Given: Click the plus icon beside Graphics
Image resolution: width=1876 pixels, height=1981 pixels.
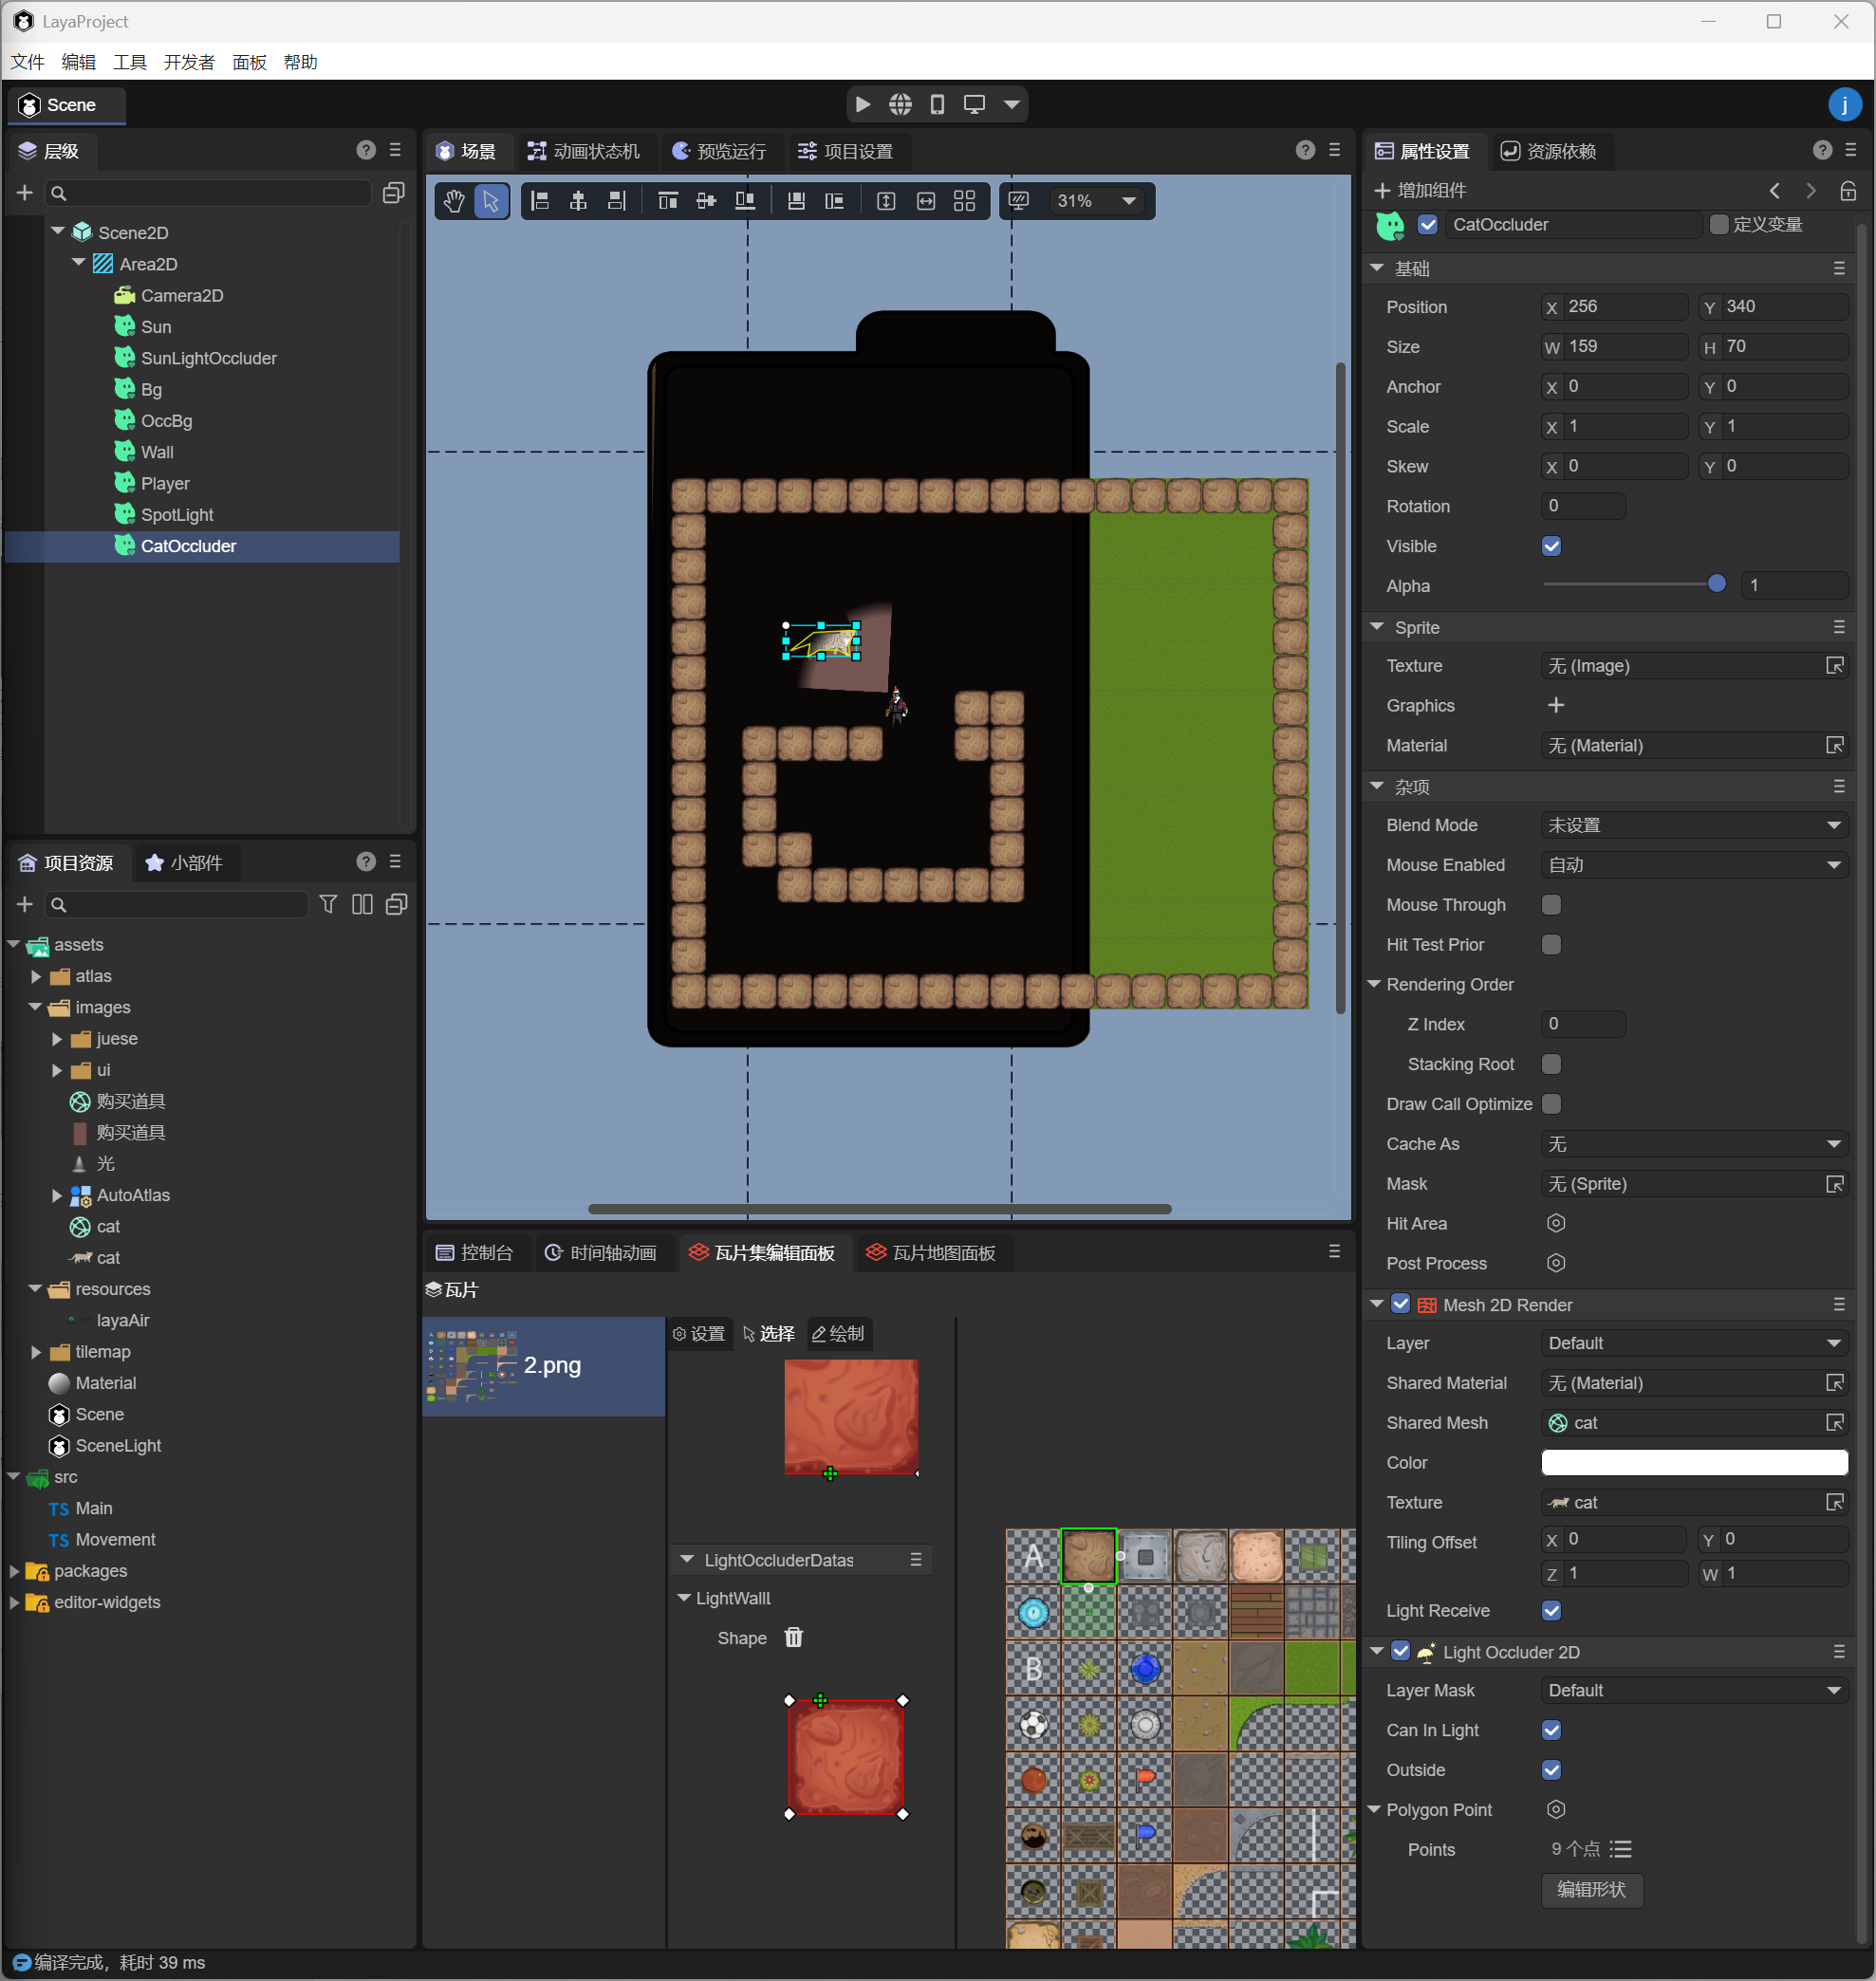Looking at the screenshot, I should [x=1556, y=705].
